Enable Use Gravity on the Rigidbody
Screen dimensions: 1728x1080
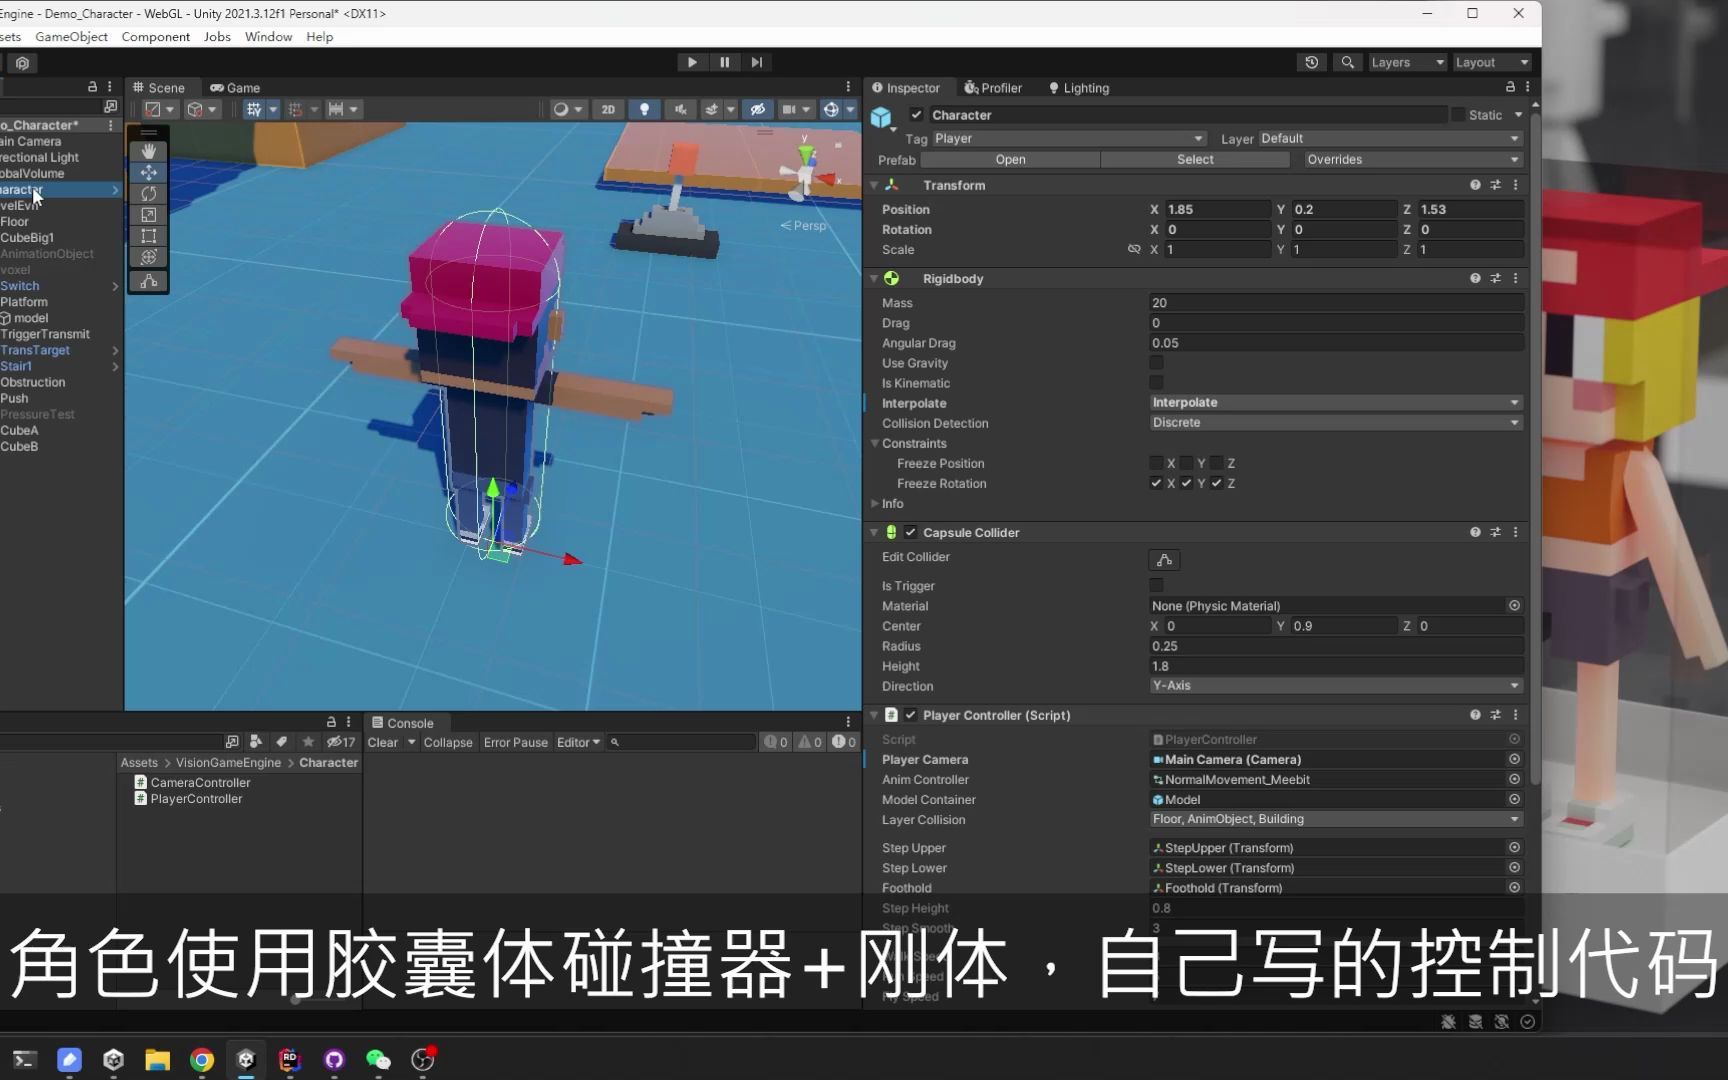(x=1156, y=363)
